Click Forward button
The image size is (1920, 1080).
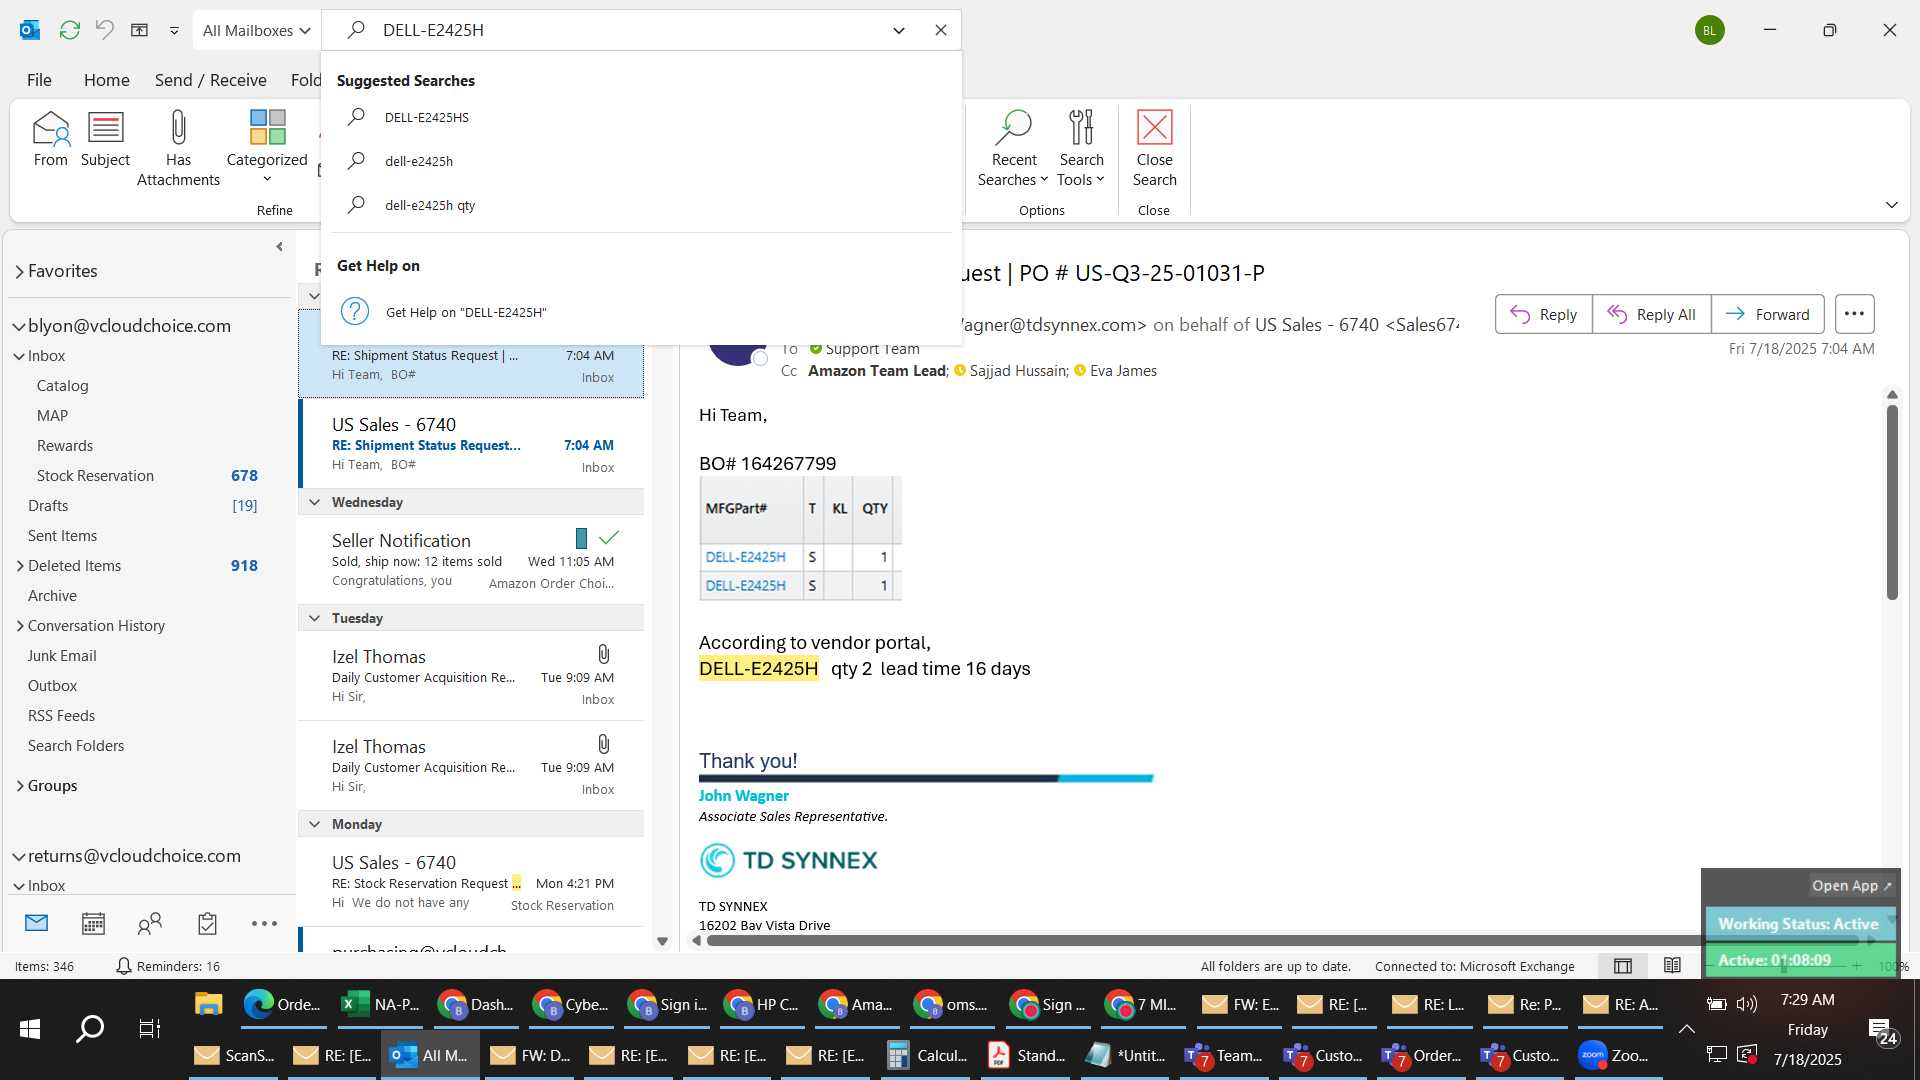pyautogui.click(x=1767, y=314)
